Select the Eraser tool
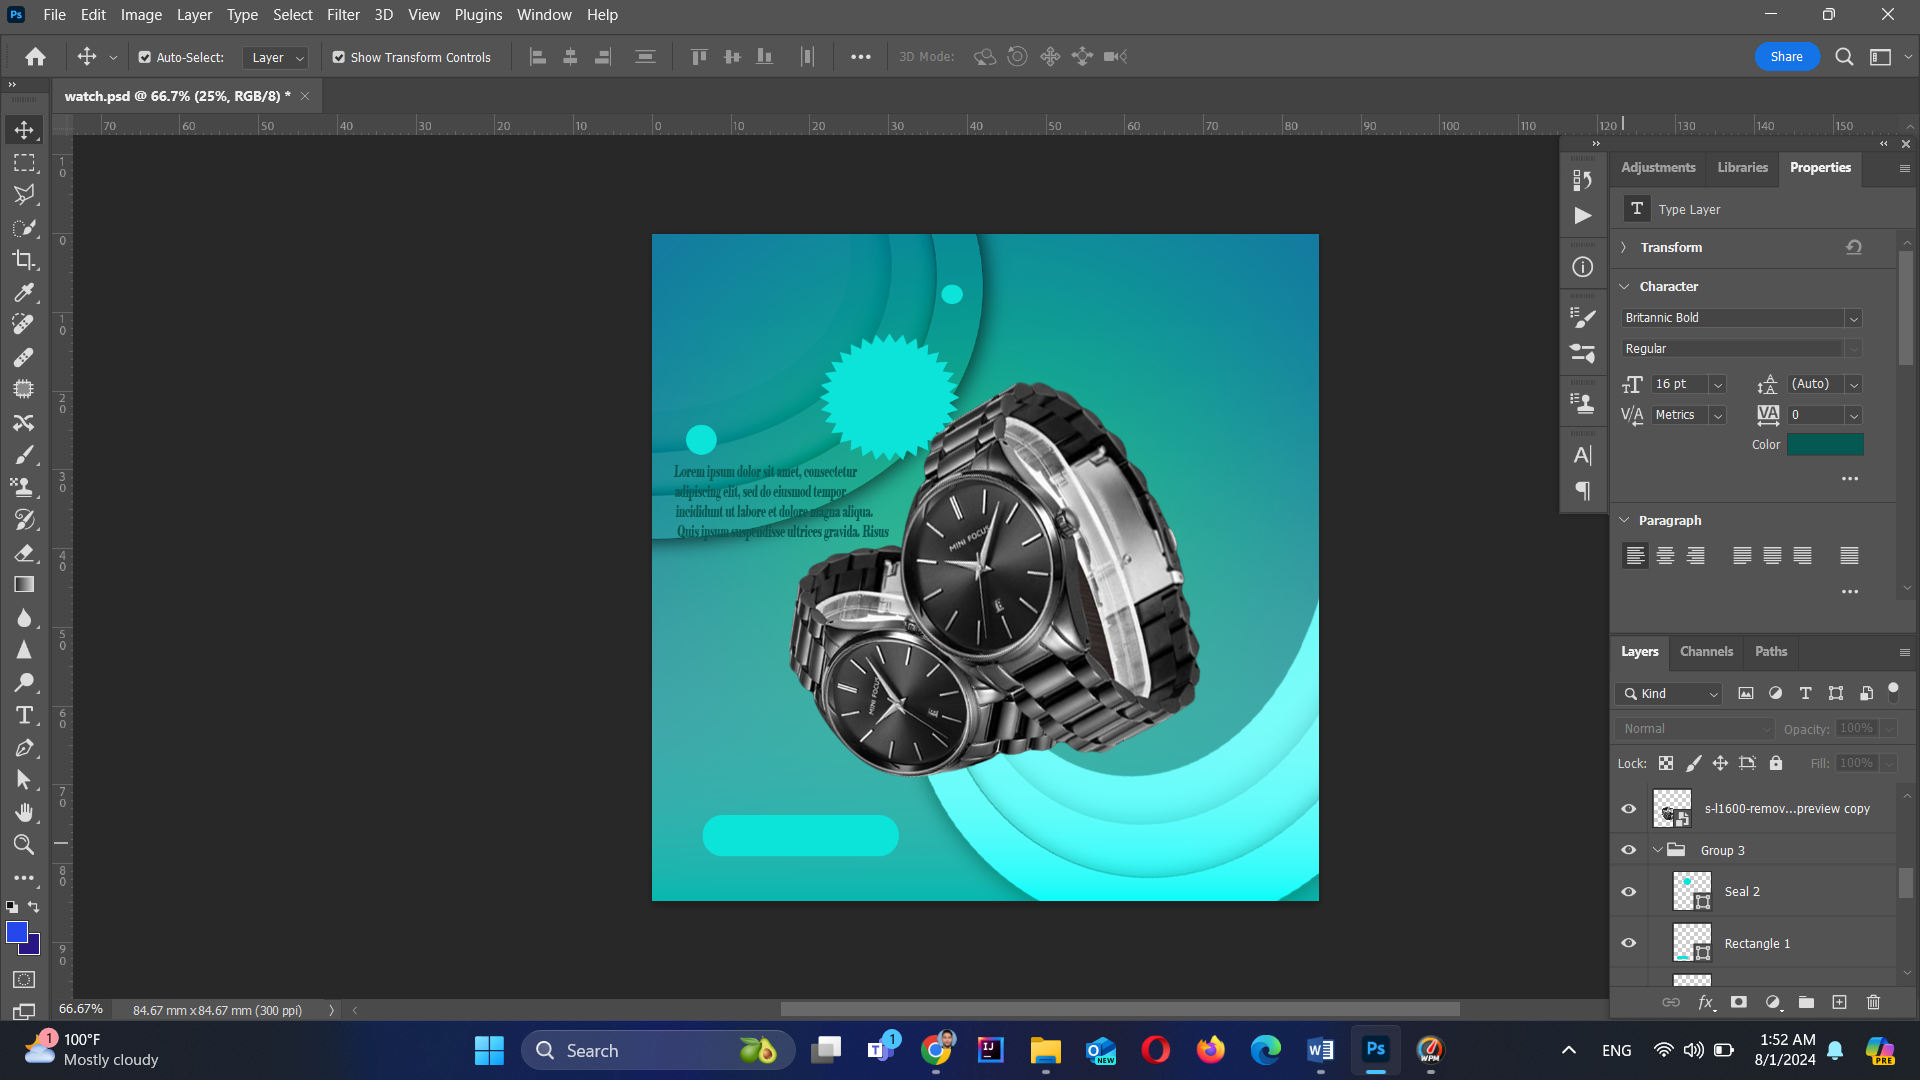The width and height of the screenshot is (1920, 1080). pos(24,552)
